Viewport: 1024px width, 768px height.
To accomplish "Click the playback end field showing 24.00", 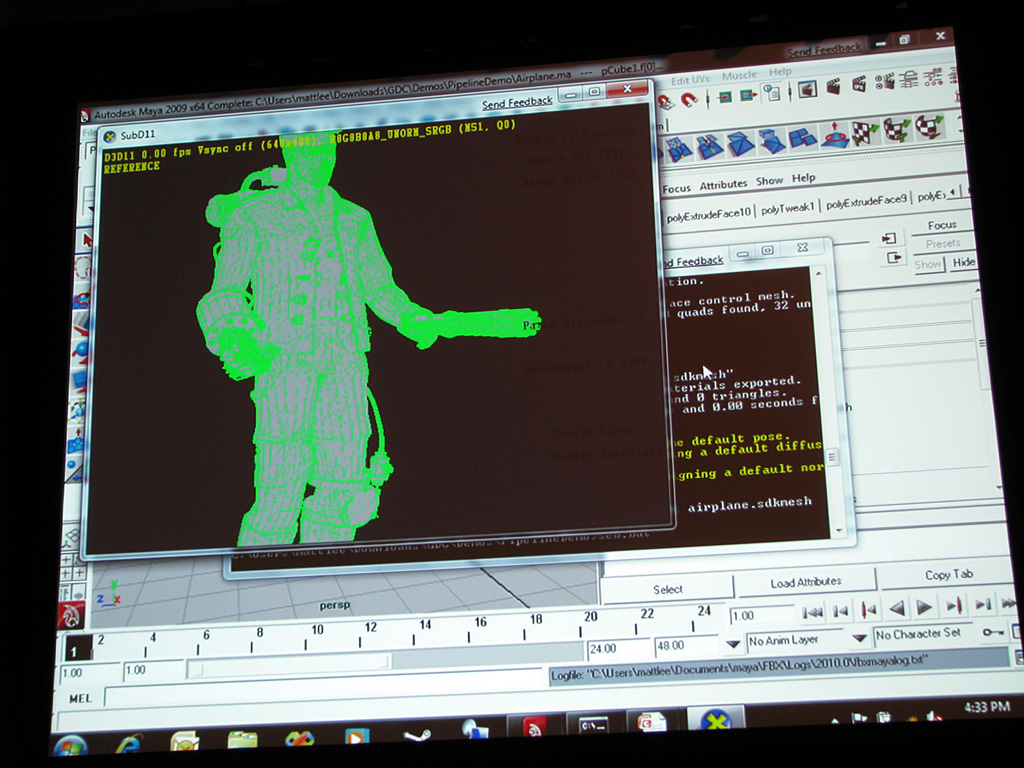I will 616,648.
